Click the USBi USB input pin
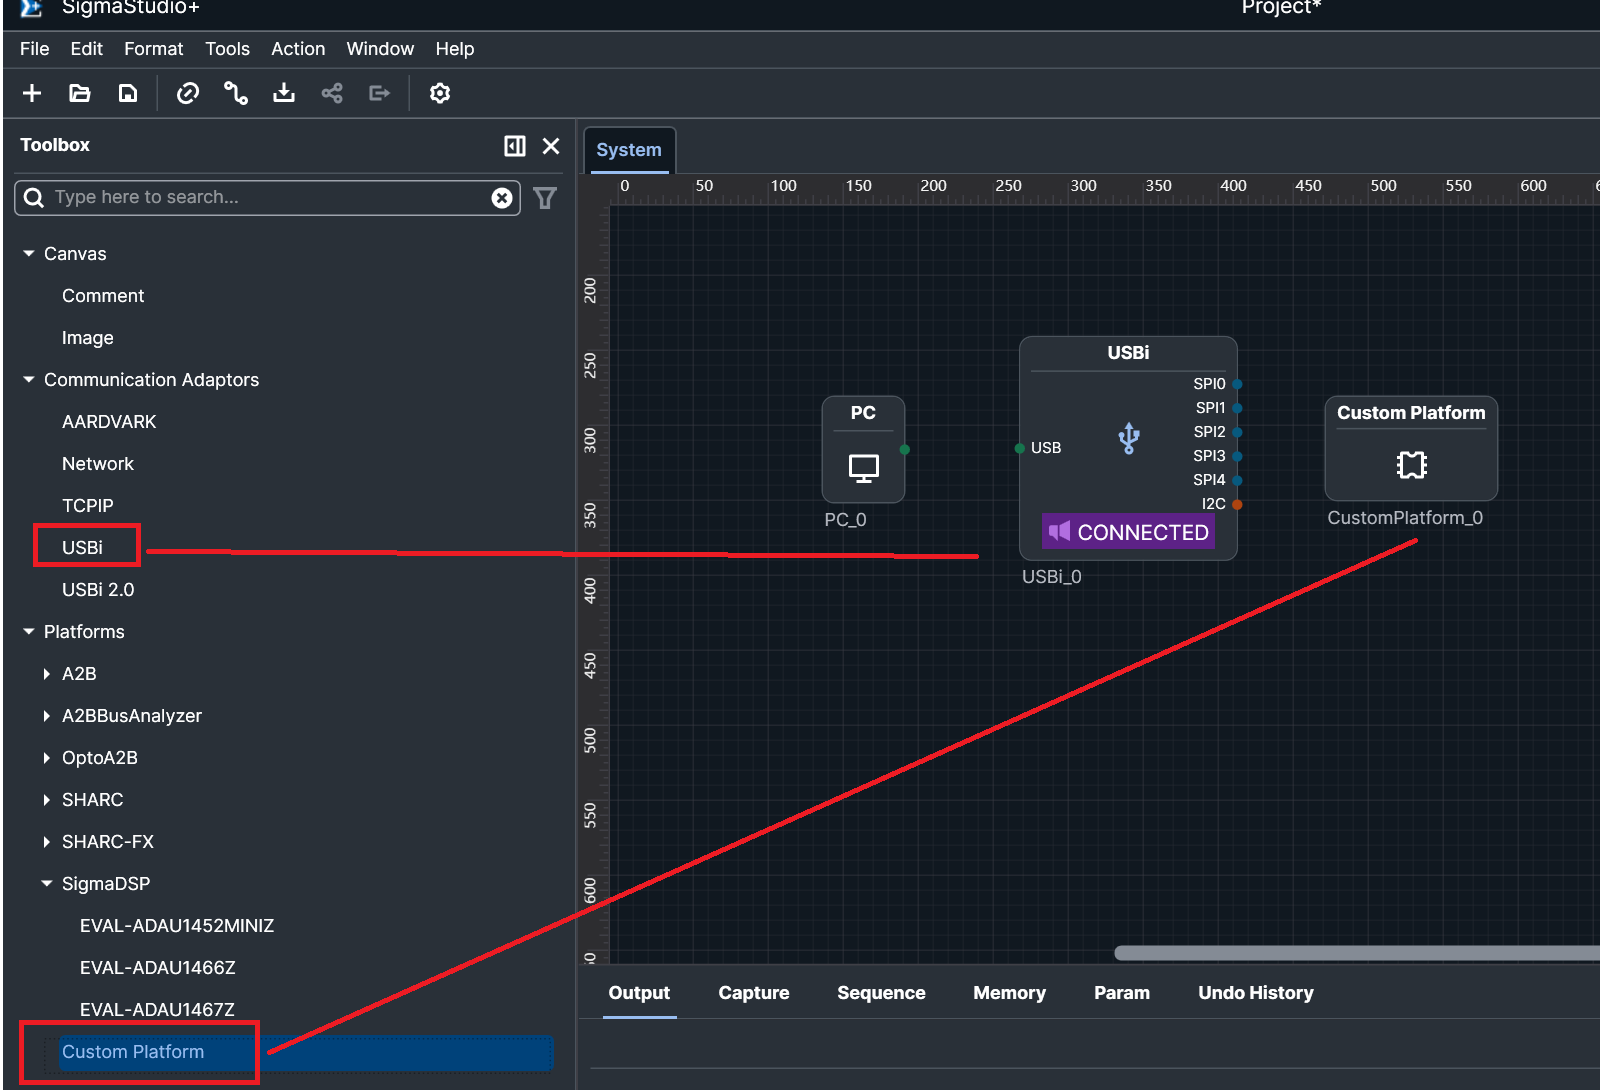 [1020, 448]
